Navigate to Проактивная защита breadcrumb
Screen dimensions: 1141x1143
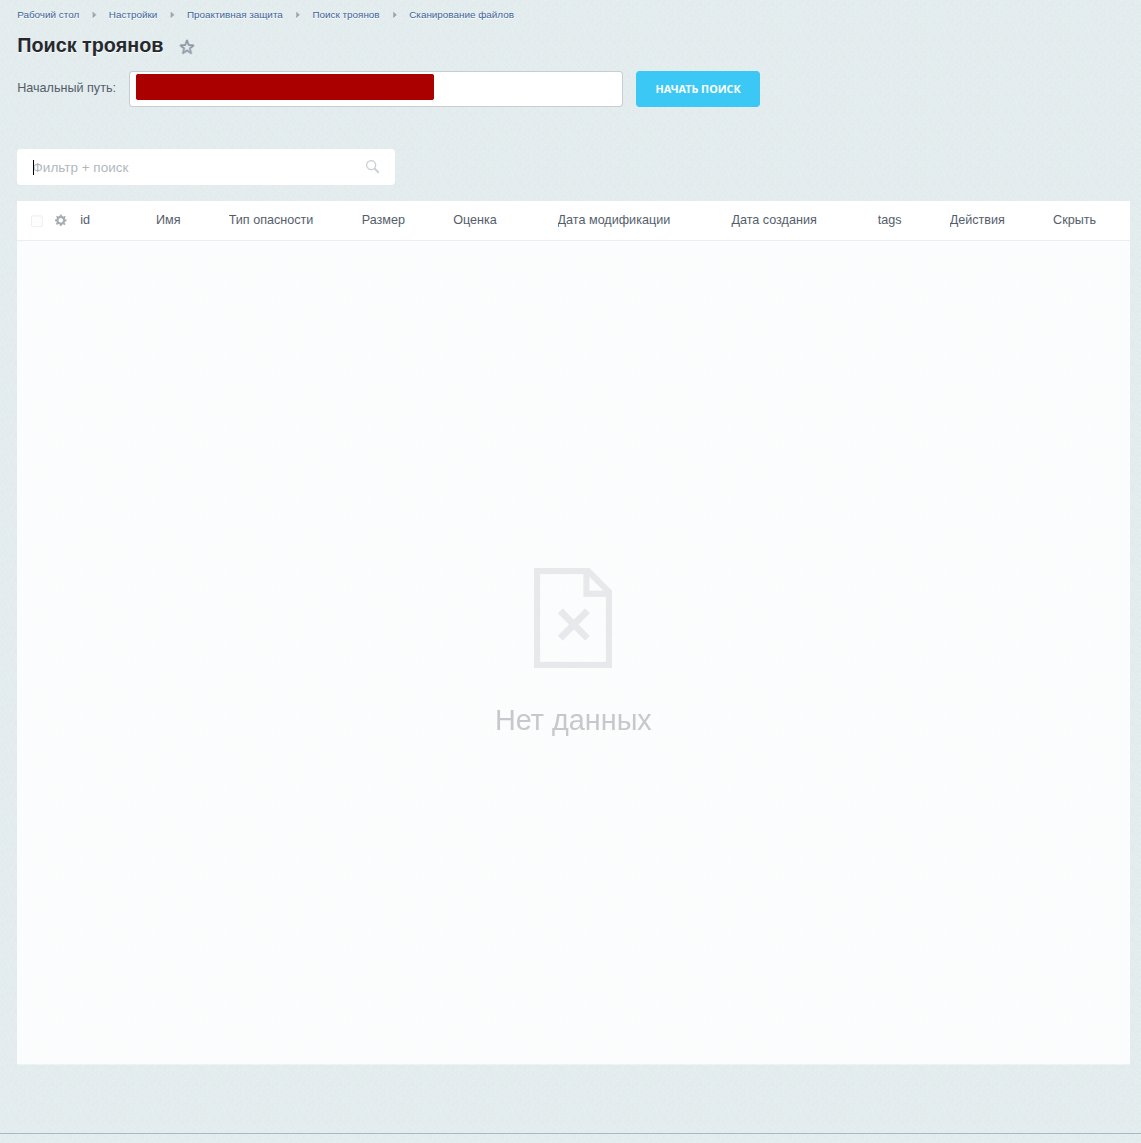235,15
